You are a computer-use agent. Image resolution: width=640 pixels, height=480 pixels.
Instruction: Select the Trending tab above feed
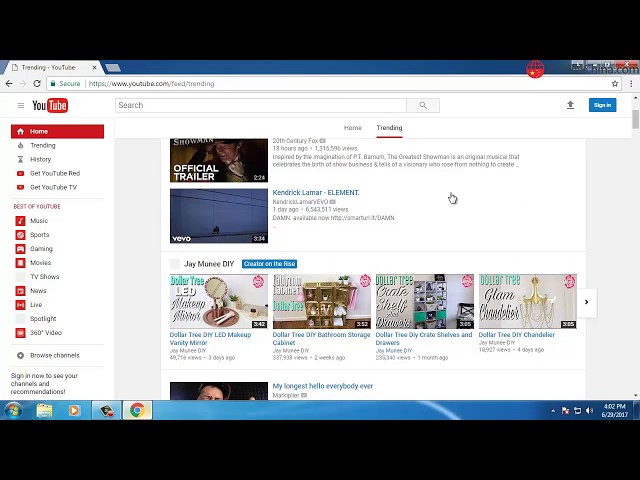pos(389,128)
